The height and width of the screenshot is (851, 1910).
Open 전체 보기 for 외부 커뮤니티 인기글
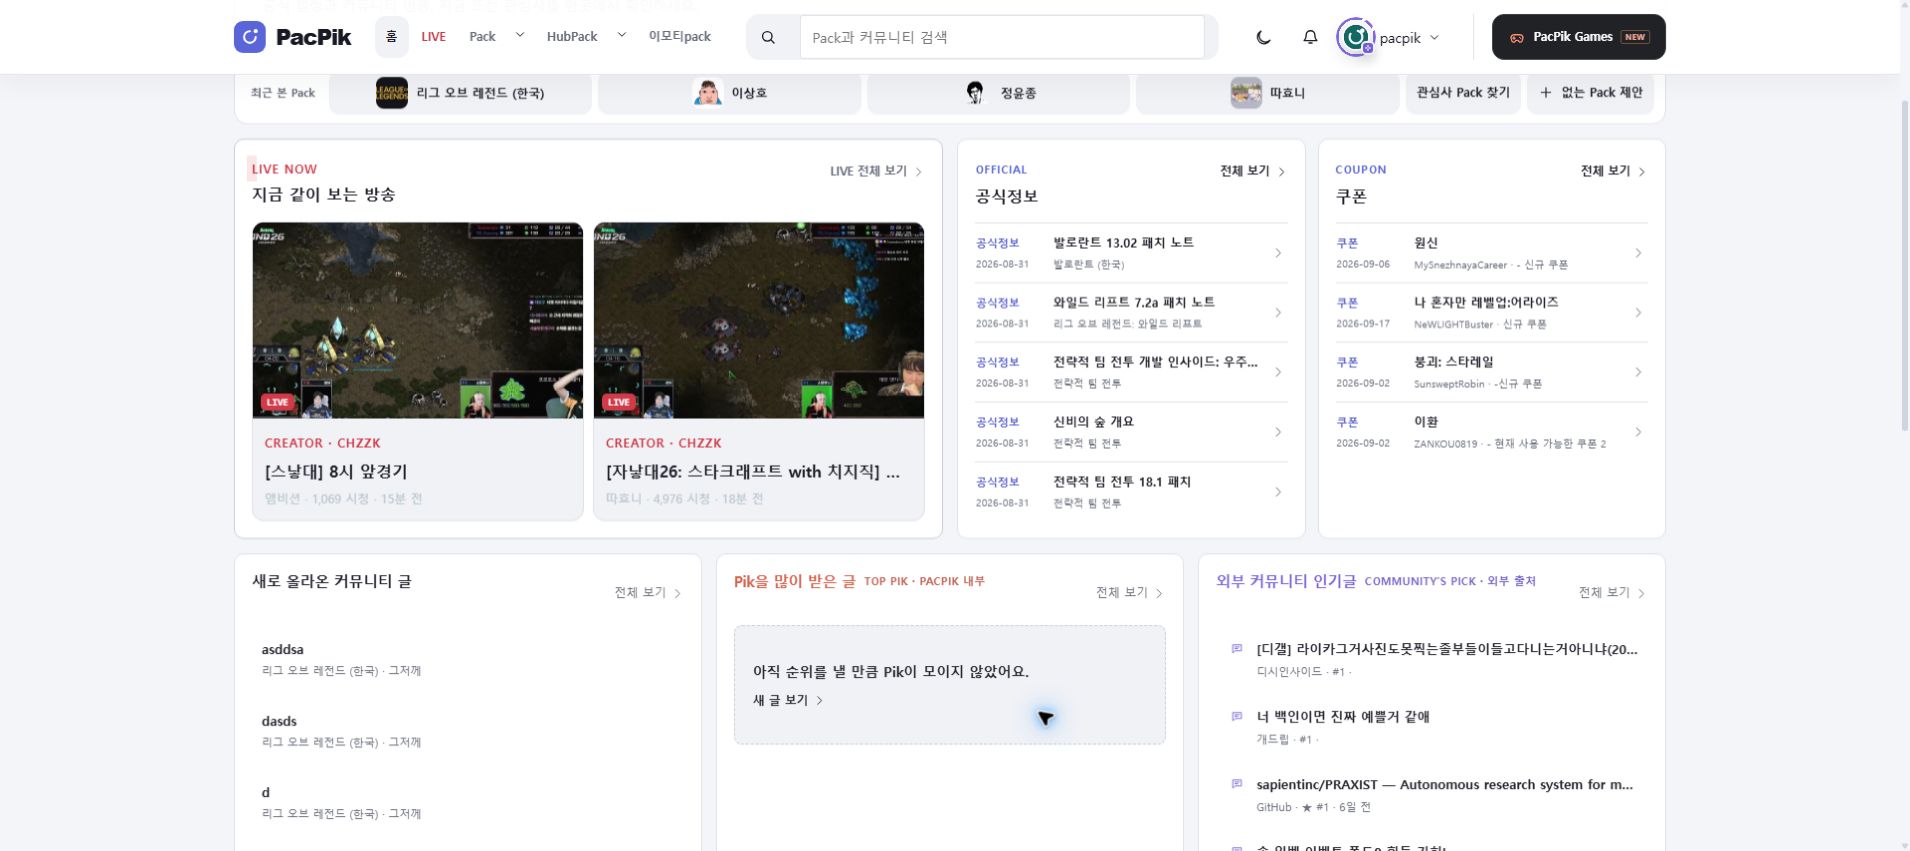tap(1612, 593)
